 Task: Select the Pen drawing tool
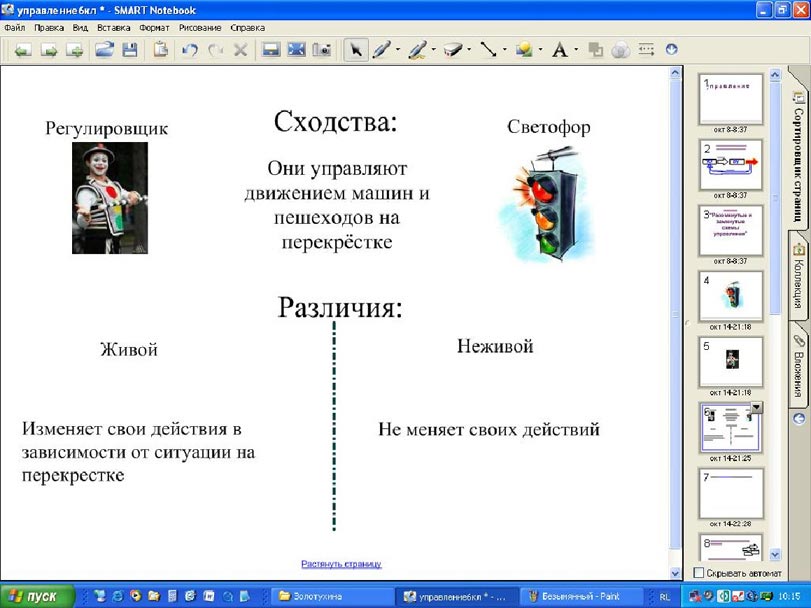[381, 49]
